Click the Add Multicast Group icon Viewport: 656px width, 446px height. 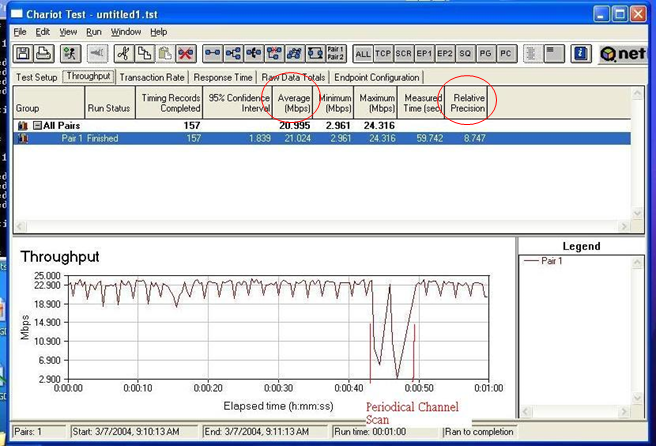click(233, 54)
